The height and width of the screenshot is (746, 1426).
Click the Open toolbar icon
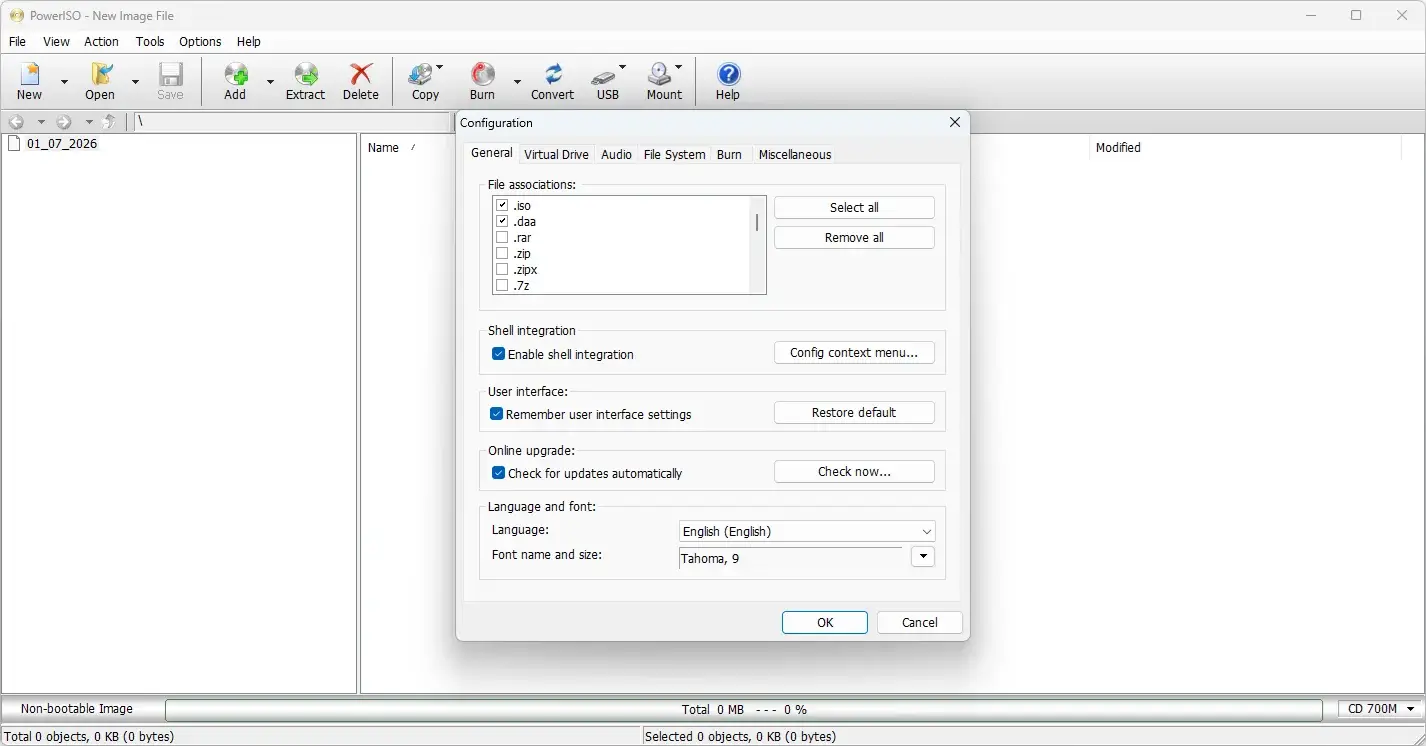tap(100, 74)
